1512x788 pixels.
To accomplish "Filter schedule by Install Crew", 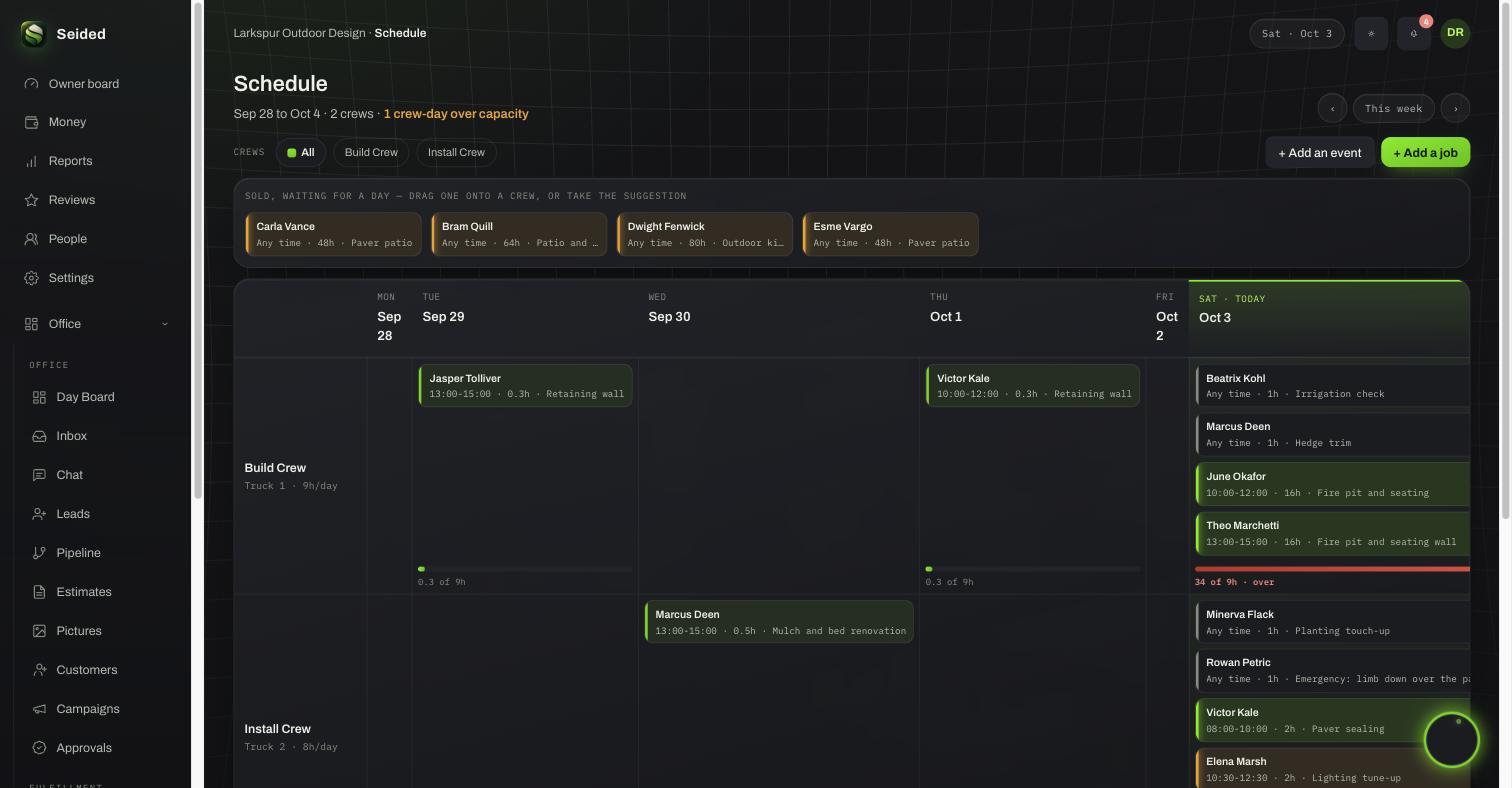I will pyautogui.click(x=456, y=153).
